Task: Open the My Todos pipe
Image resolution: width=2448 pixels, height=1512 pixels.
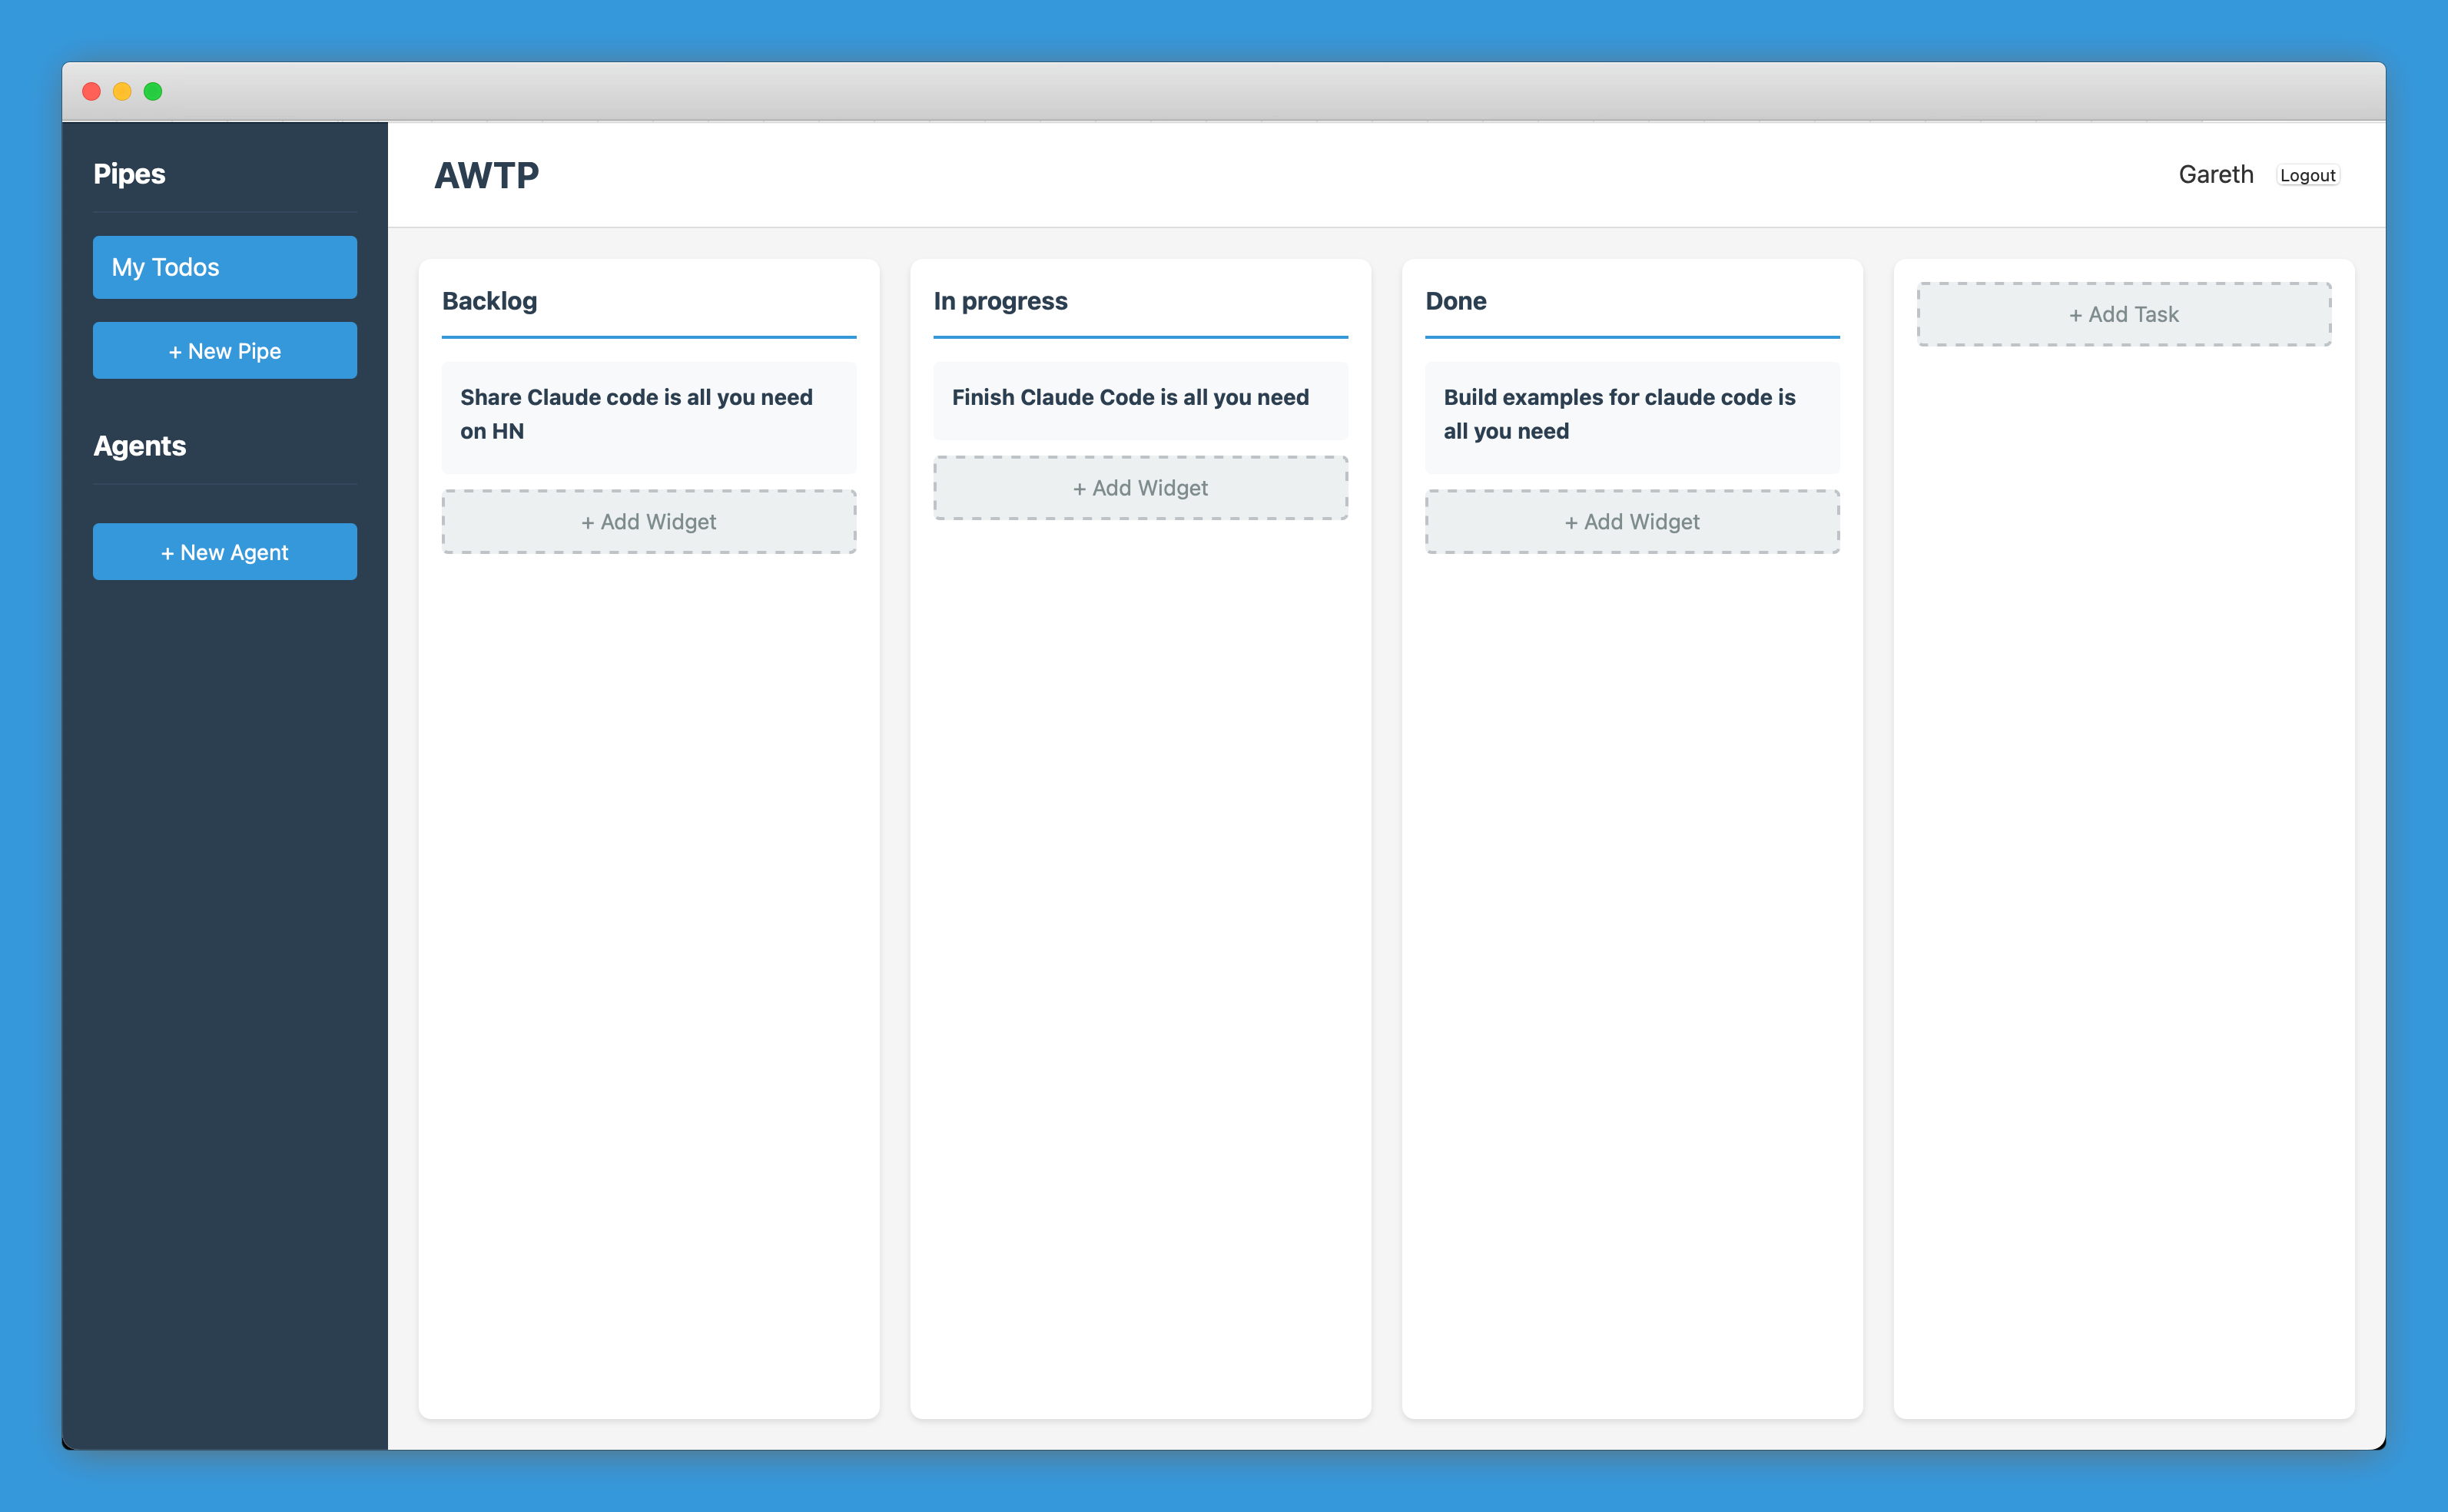Action: pos(224,267)
